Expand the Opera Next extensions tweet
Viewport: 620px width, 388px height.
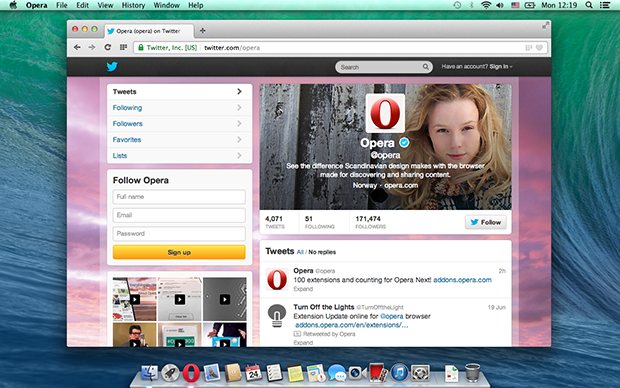click(x=303, y=289)
